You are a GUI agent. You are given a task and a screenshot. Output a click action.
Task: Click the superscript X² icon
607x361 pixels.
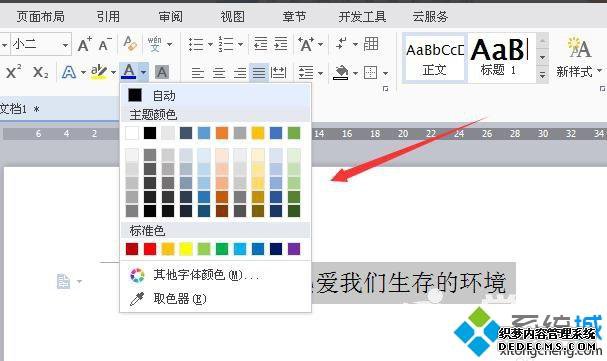(x=14, y=72)
